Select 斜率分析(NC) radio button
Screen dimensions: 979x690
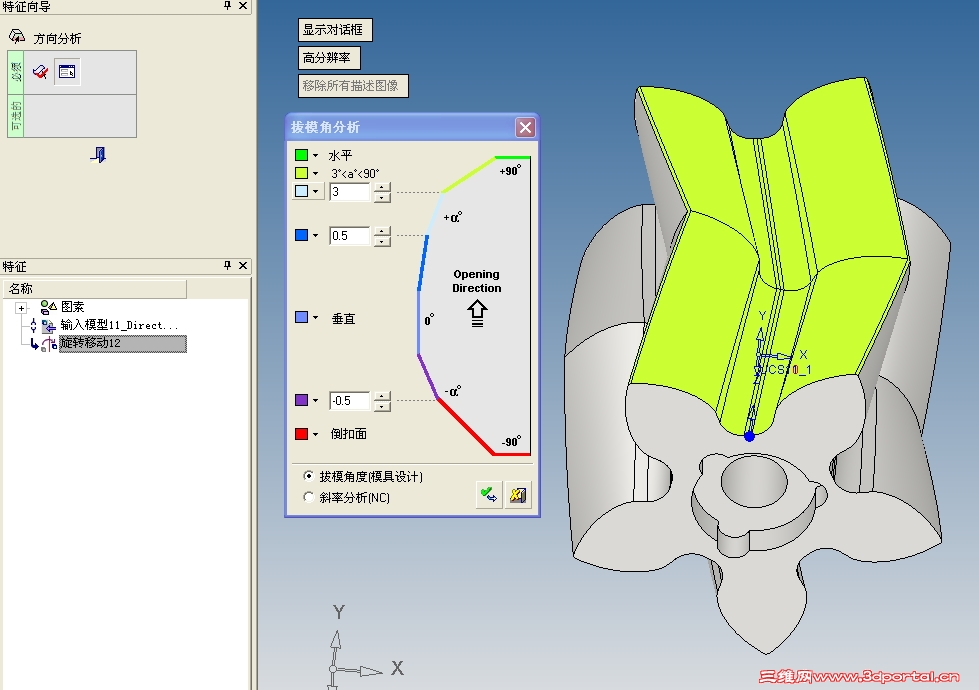click(308, 497)
